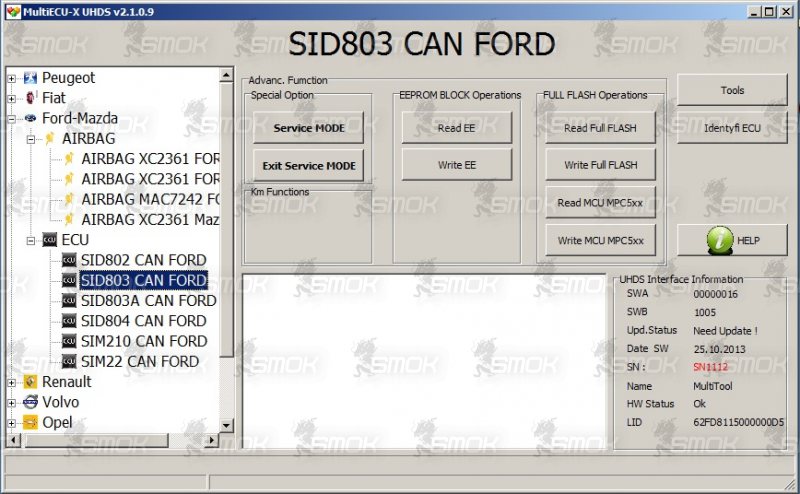Click the Write EE button
The width and height of the screenshot is (800, 494).
457,165
